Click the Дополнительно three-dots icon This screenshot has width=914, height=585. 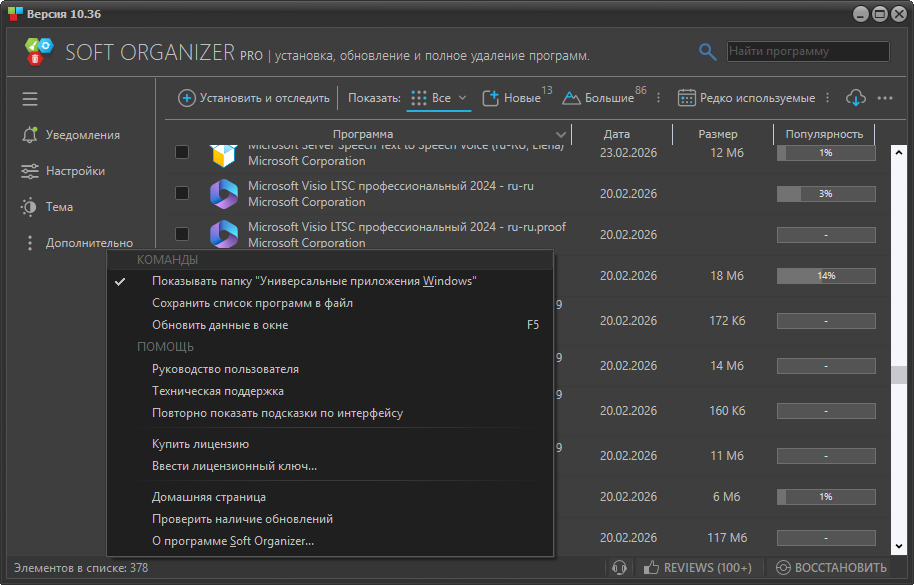pyautogui.click(x=30, y=243)
